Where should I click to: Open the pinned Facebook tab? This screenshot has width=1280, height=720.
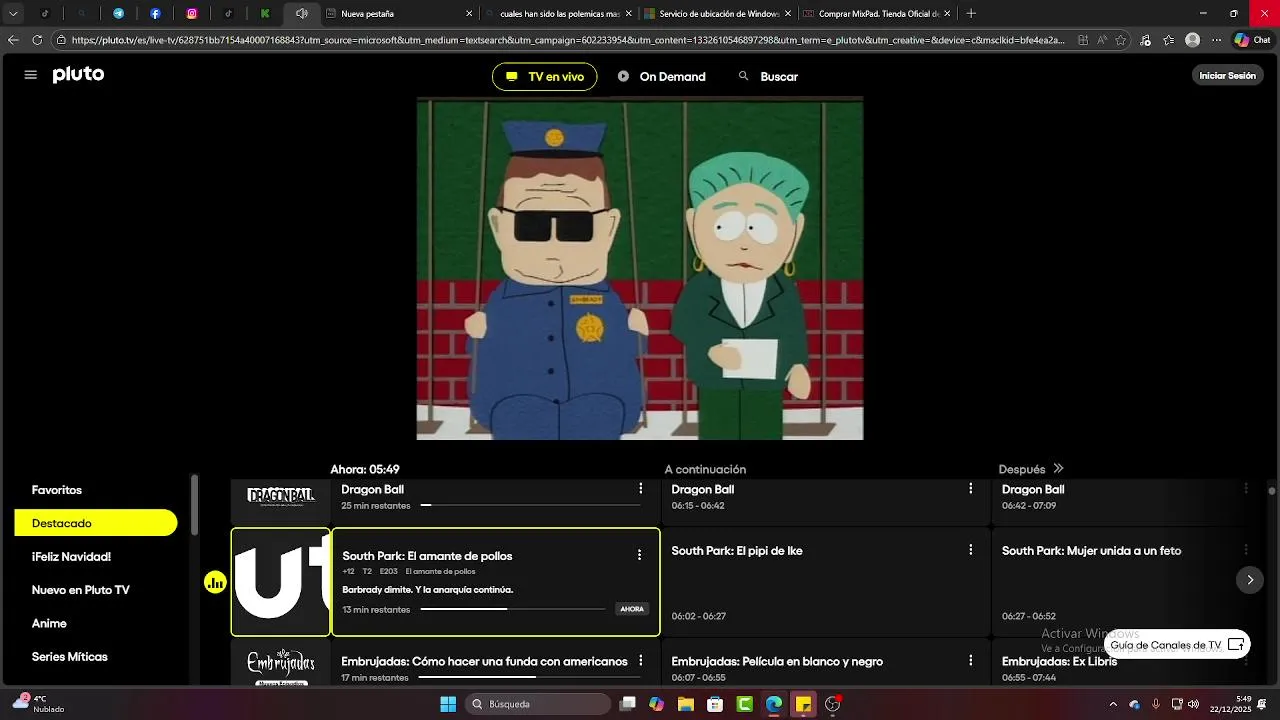[x=155, y=14]
